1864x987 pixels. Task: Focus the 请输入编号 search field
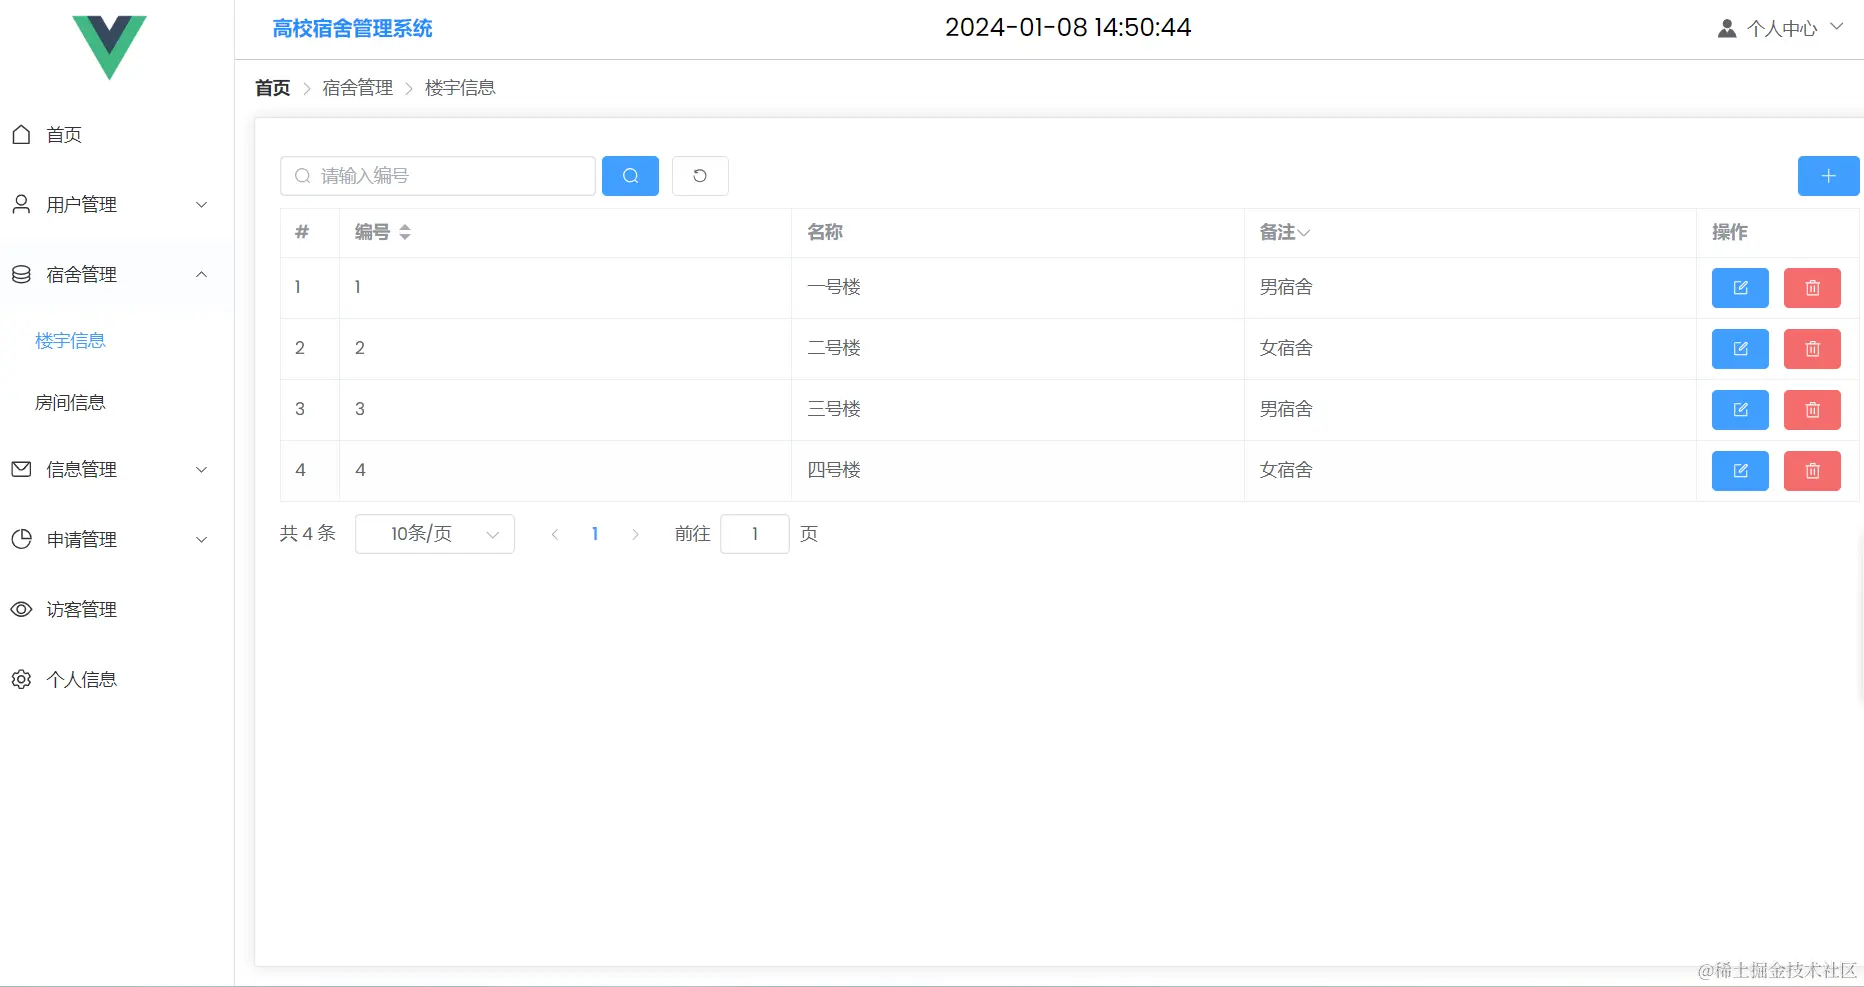438,176
